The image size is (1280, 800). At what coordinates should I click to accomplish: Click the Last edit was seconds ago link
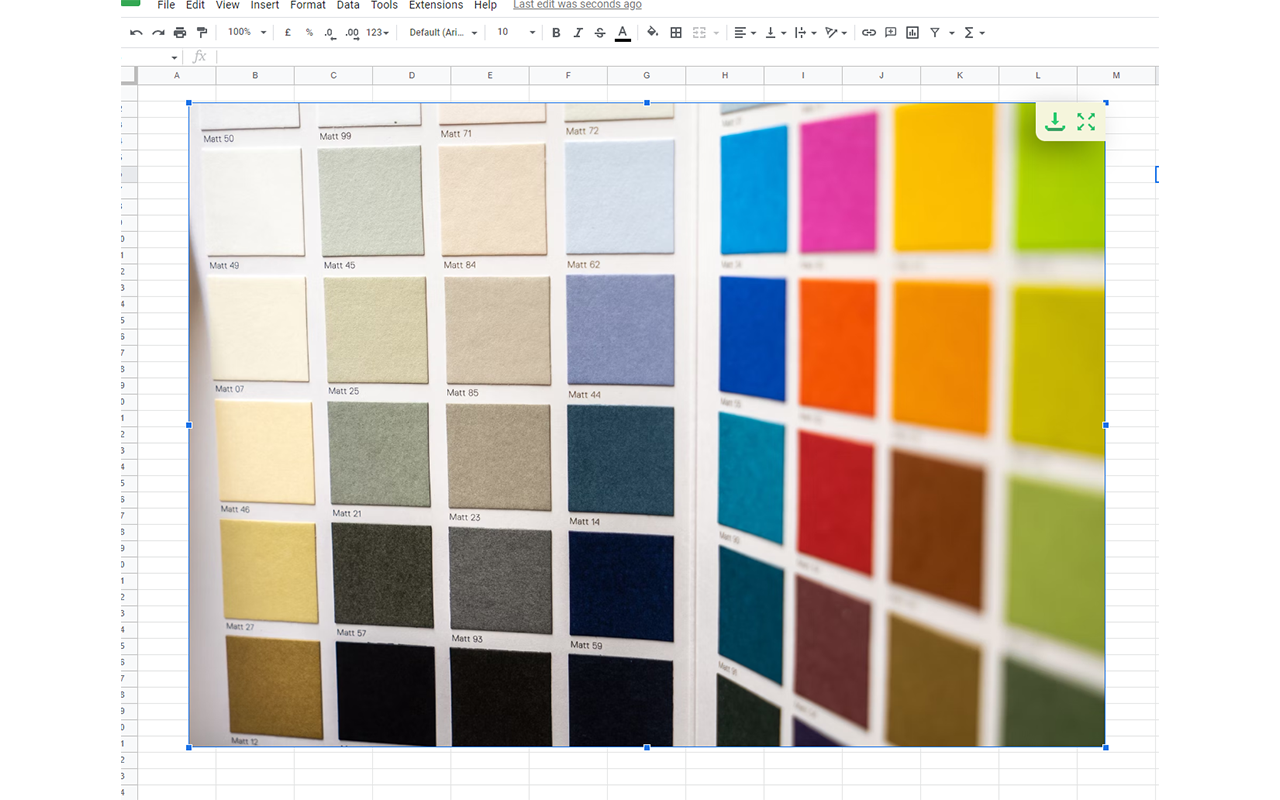click(x=577, y=5)
